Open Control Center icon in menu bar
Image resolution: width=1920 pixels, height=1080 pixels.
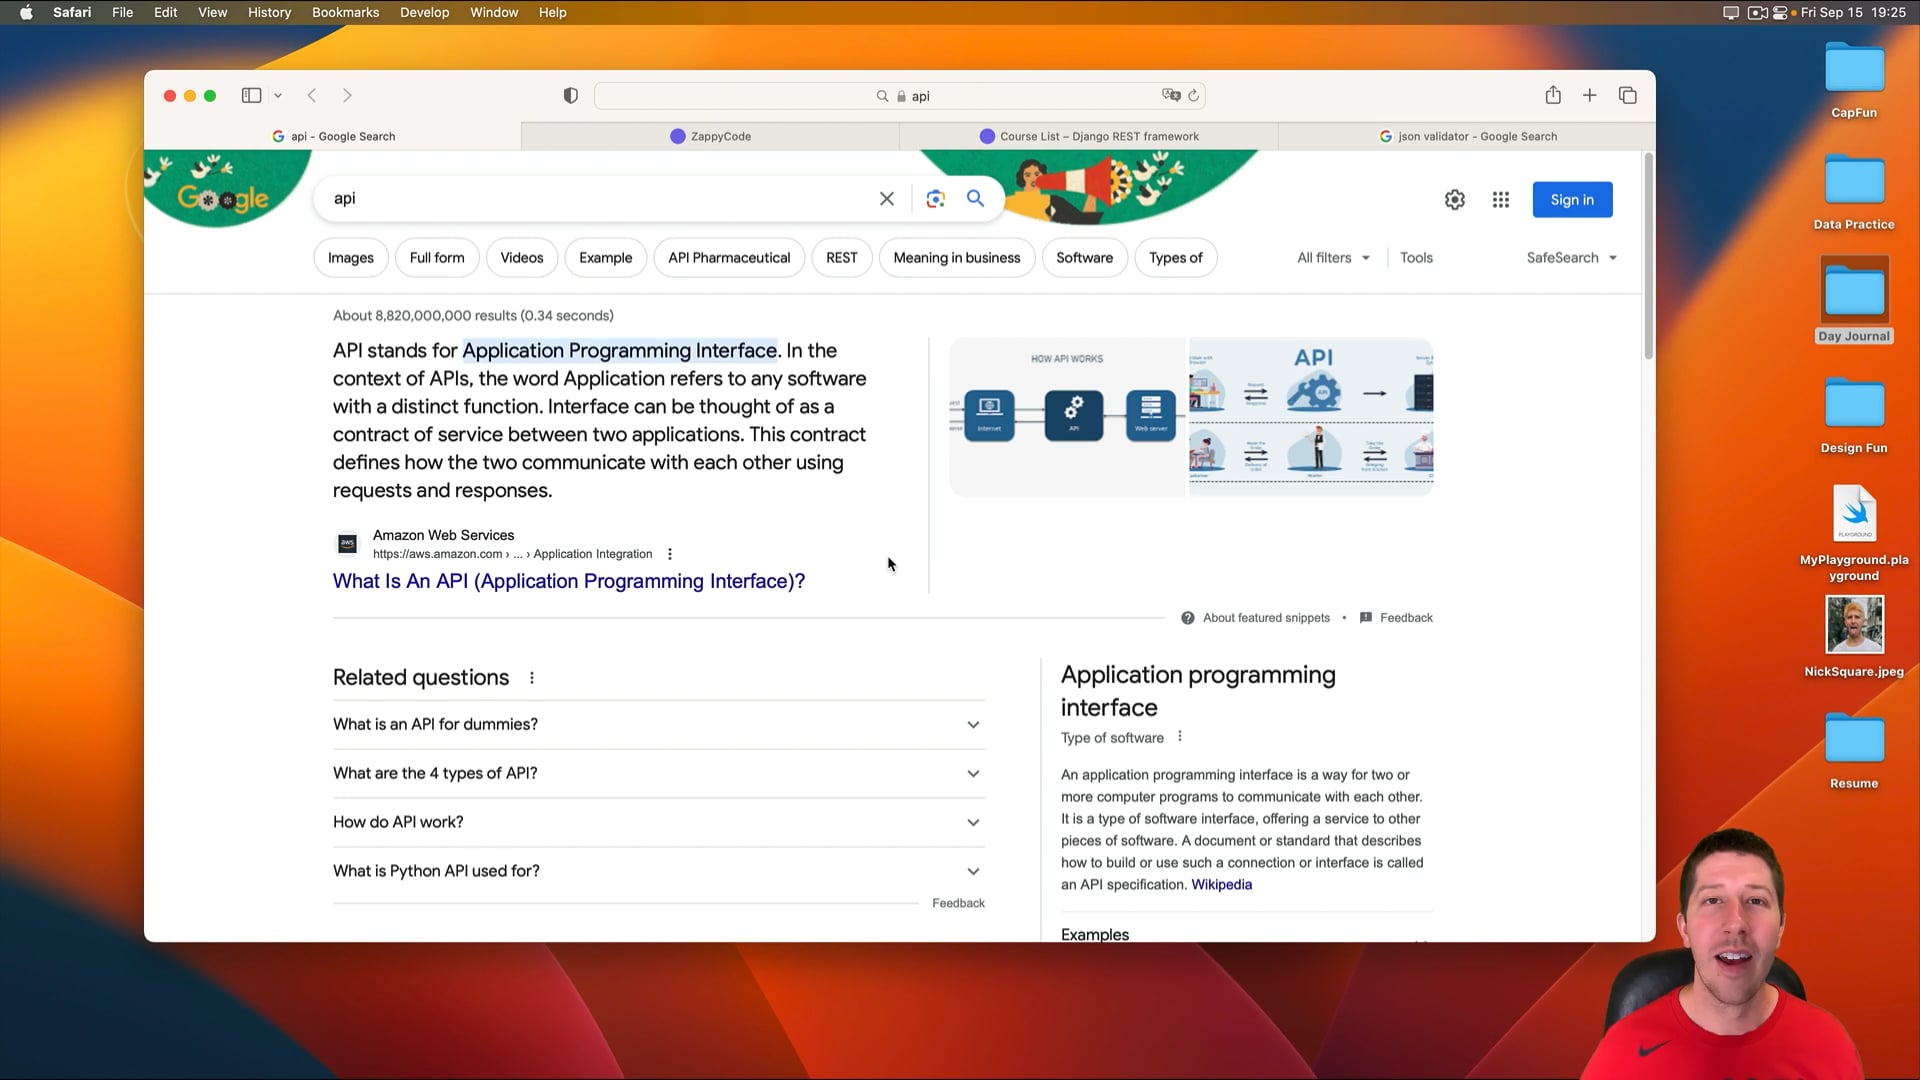(x=1780, y=12)
